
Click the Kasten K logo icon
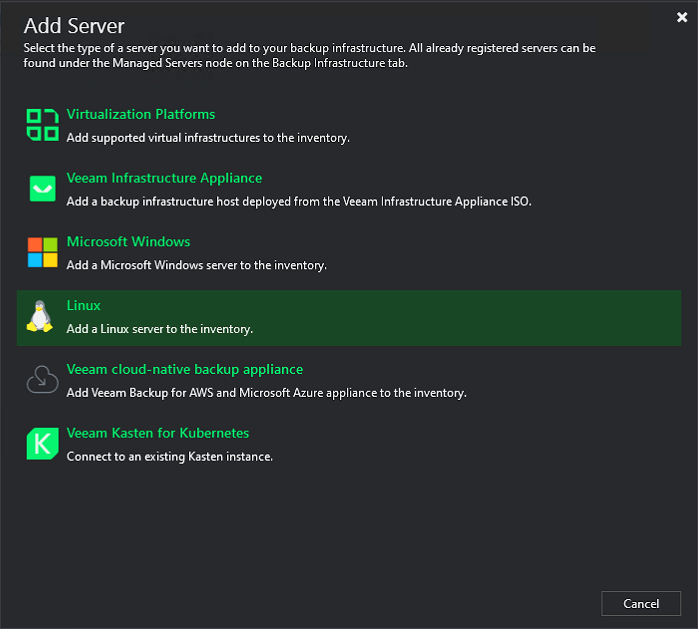point(42,444)
